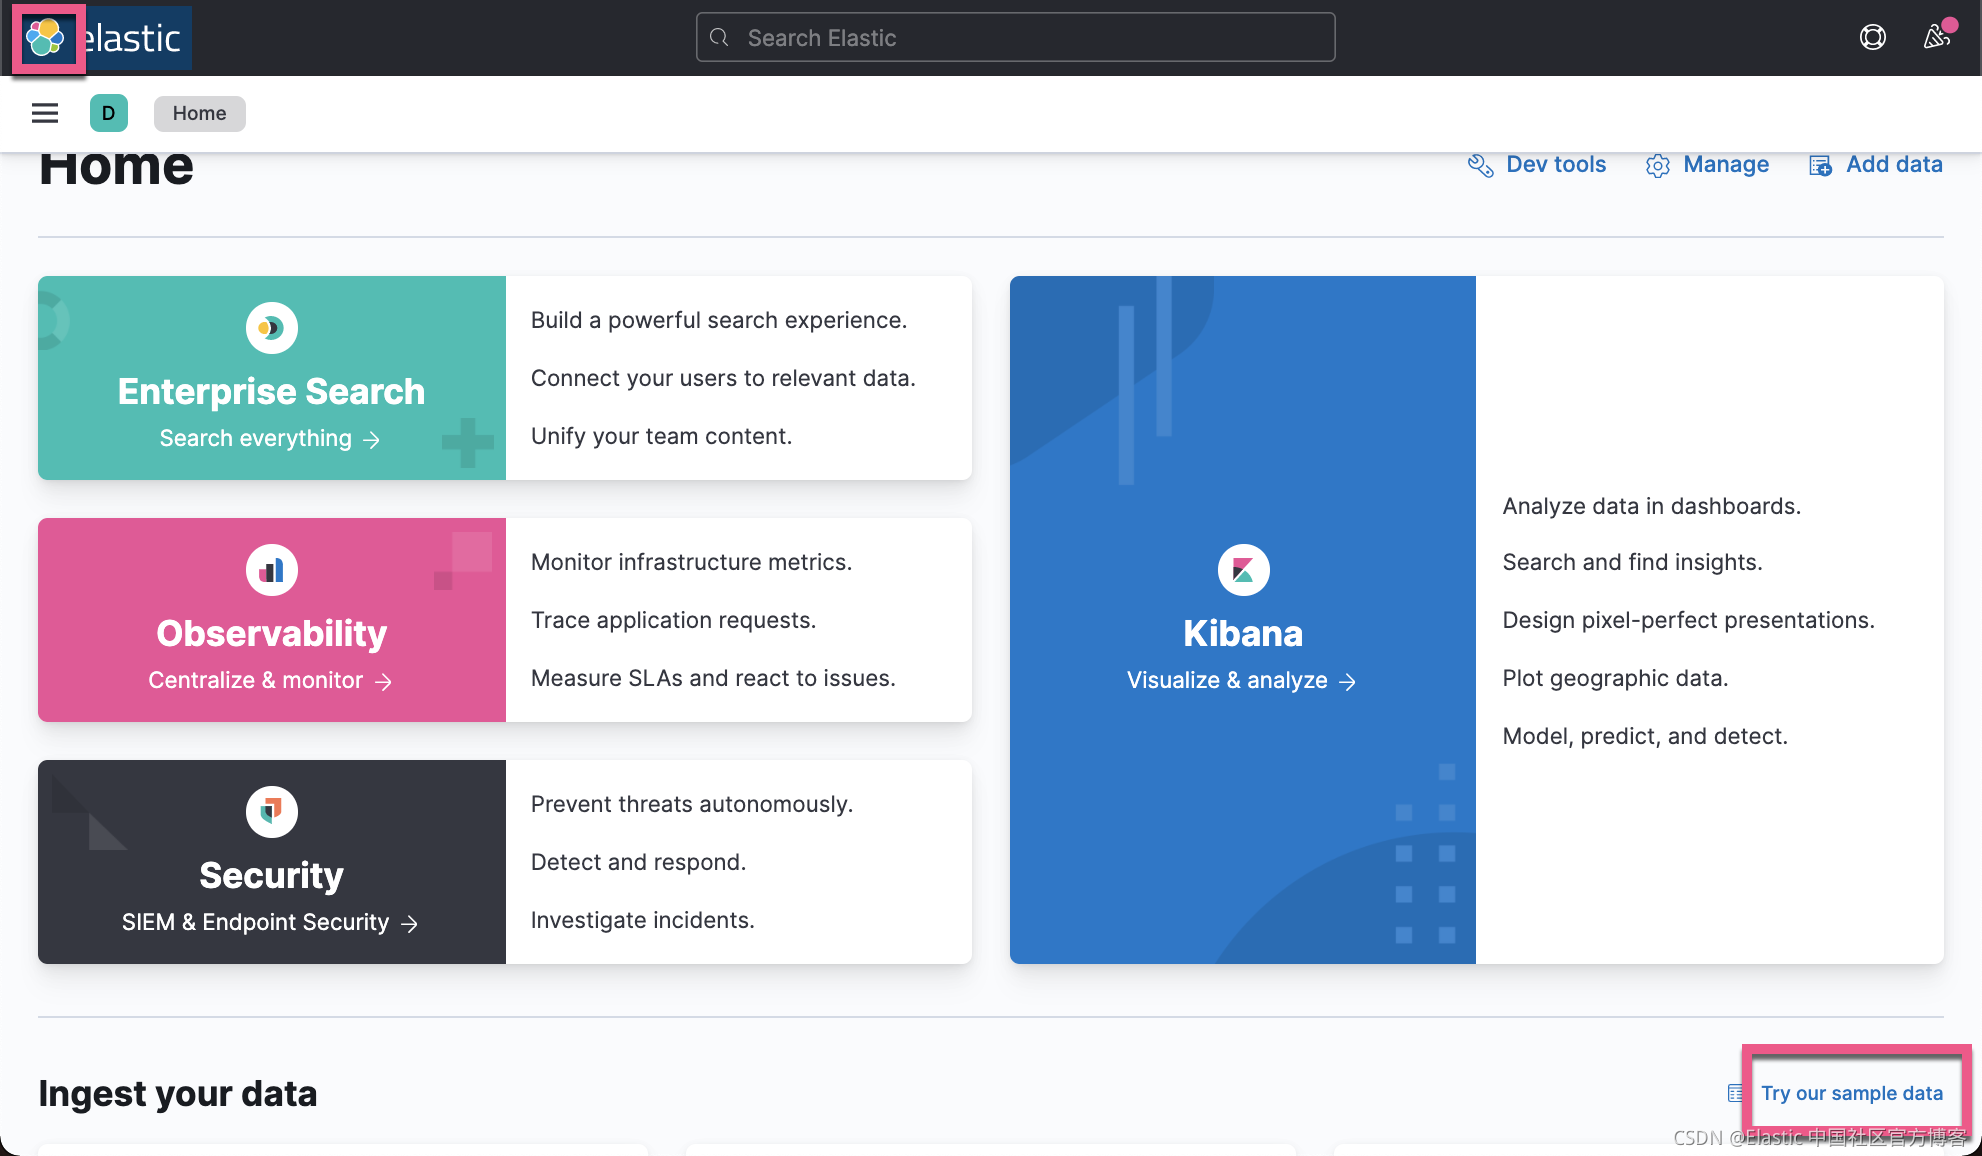
Task: Open the Kibana navigation menu
Action: click(44, 113)
